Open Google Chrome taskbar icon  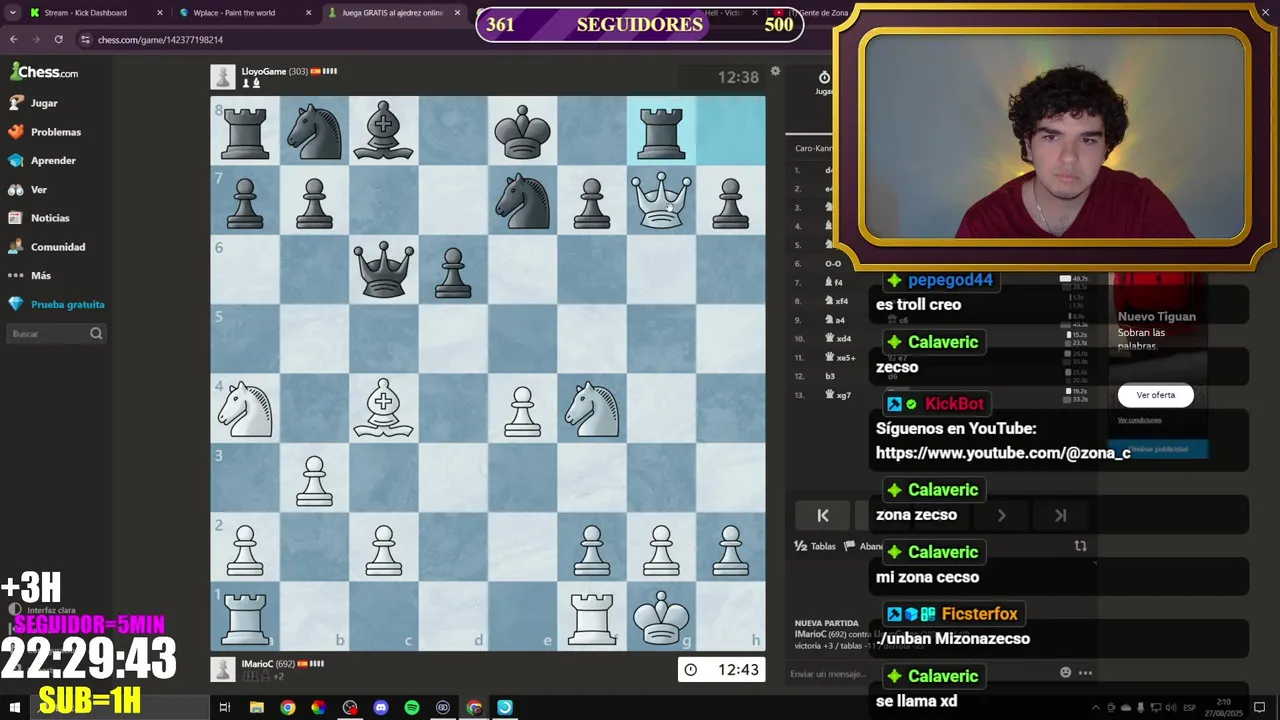click(x=288, y=707)
